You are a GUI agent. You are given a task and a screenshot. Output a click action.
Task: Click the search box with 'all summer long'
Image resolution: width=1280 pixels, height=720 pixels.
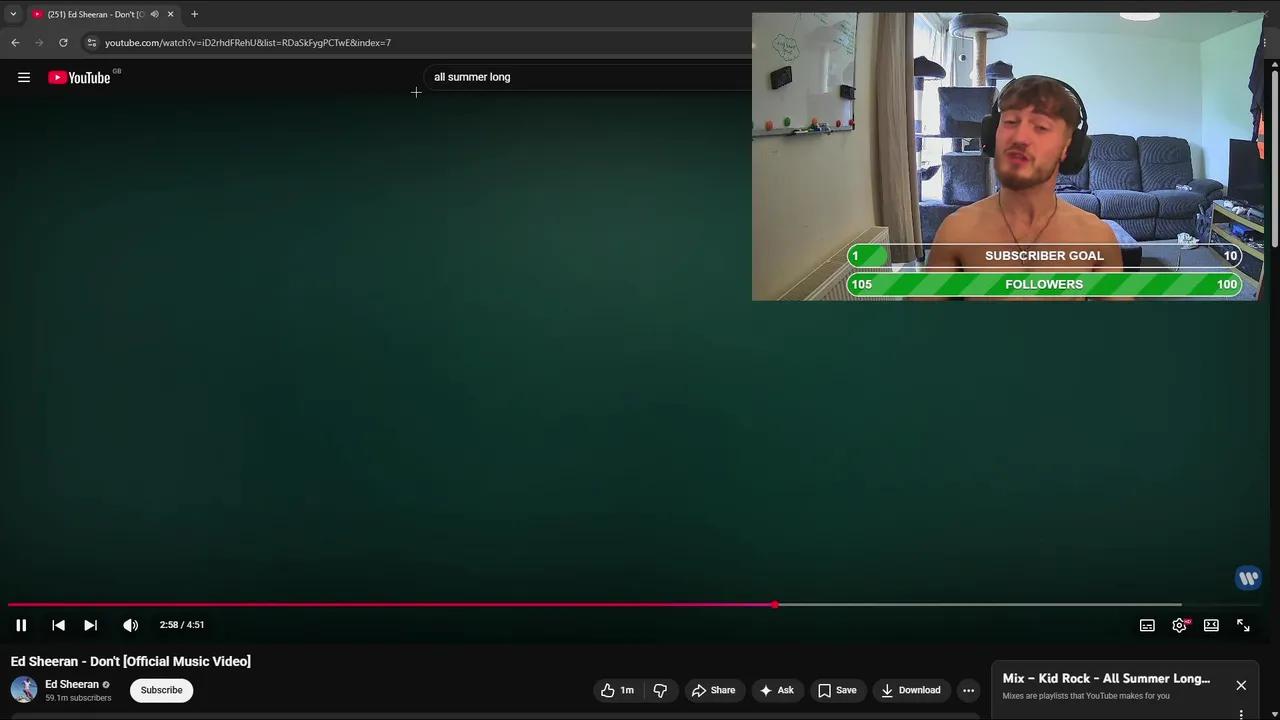pos(590,77)
